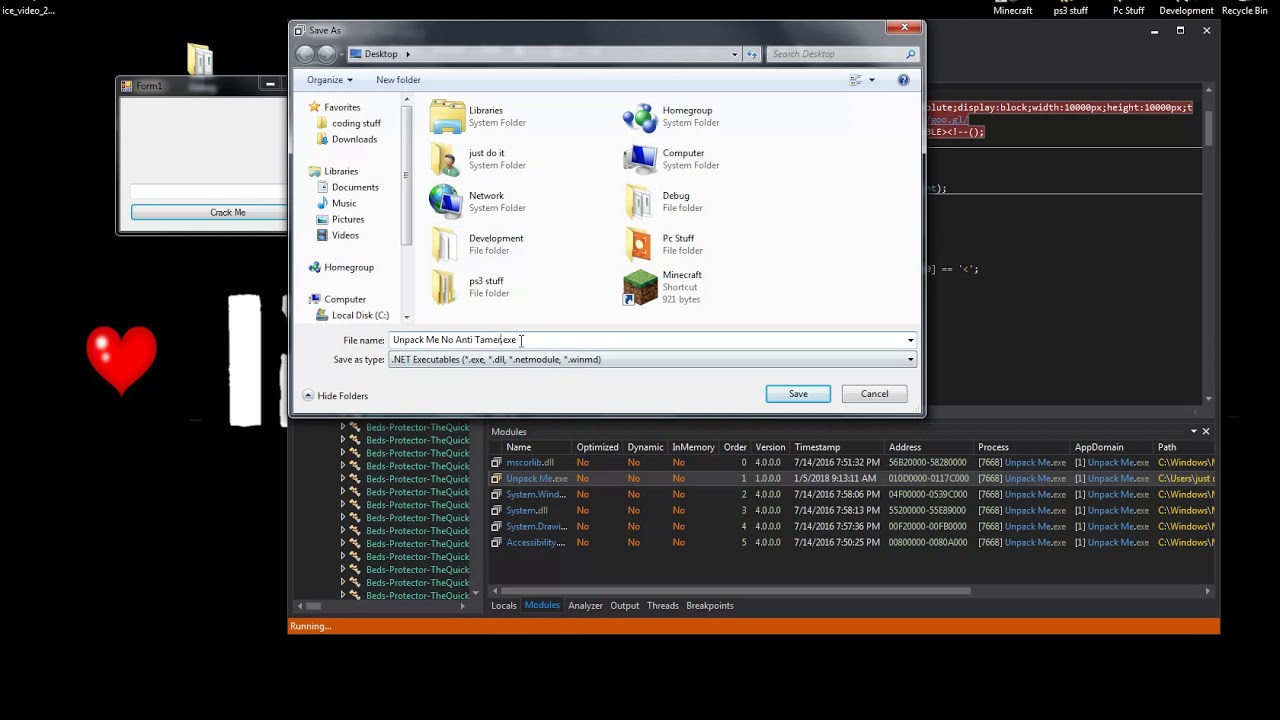The image size is (1280, 720).
Task: Switch to the Threads tab
Action: click(x=663, y=606)
